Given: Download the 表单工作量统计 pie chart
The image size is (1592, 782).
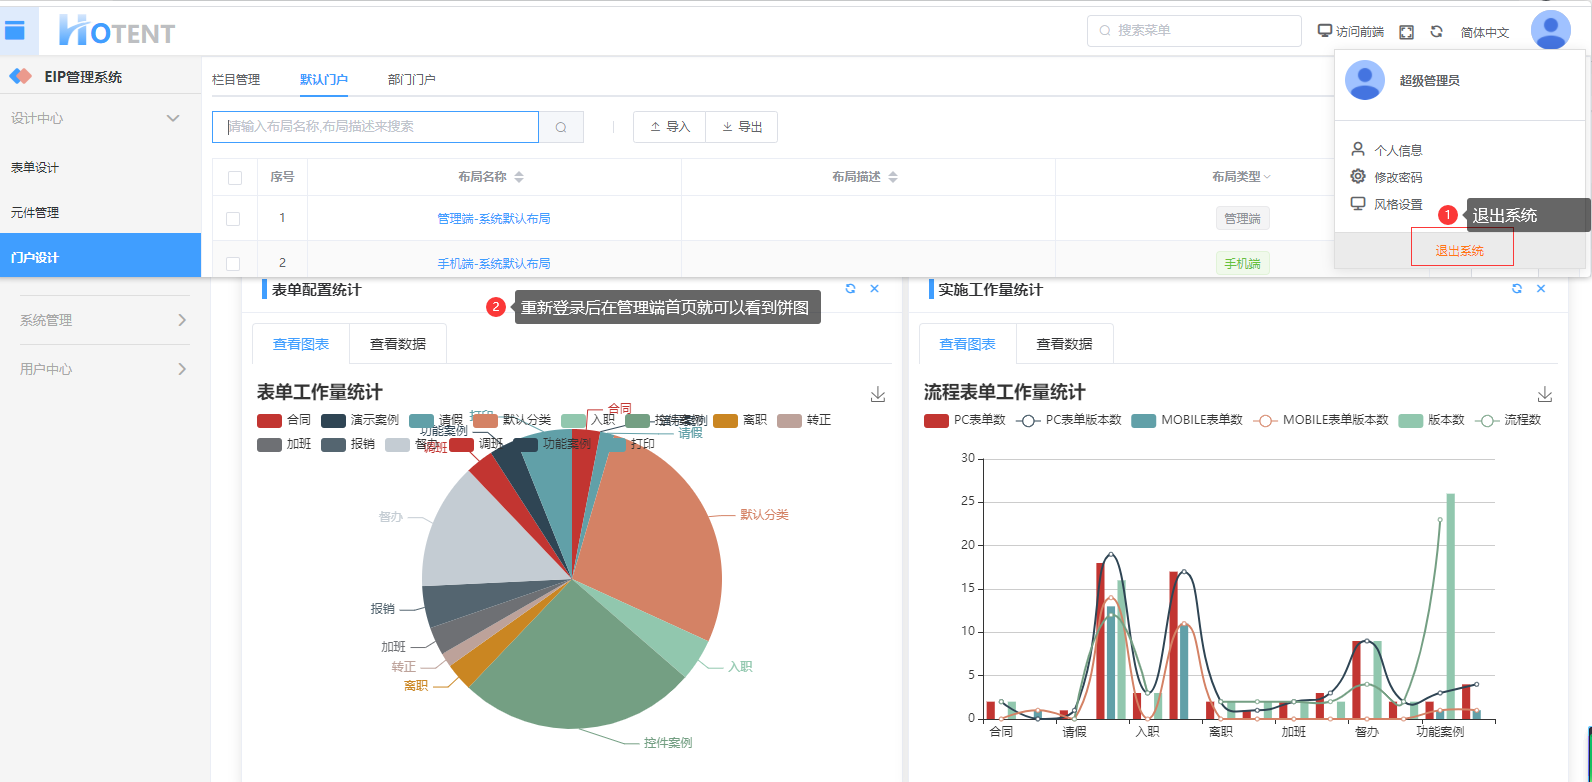Looking at the screenshot, I should 877,395.
